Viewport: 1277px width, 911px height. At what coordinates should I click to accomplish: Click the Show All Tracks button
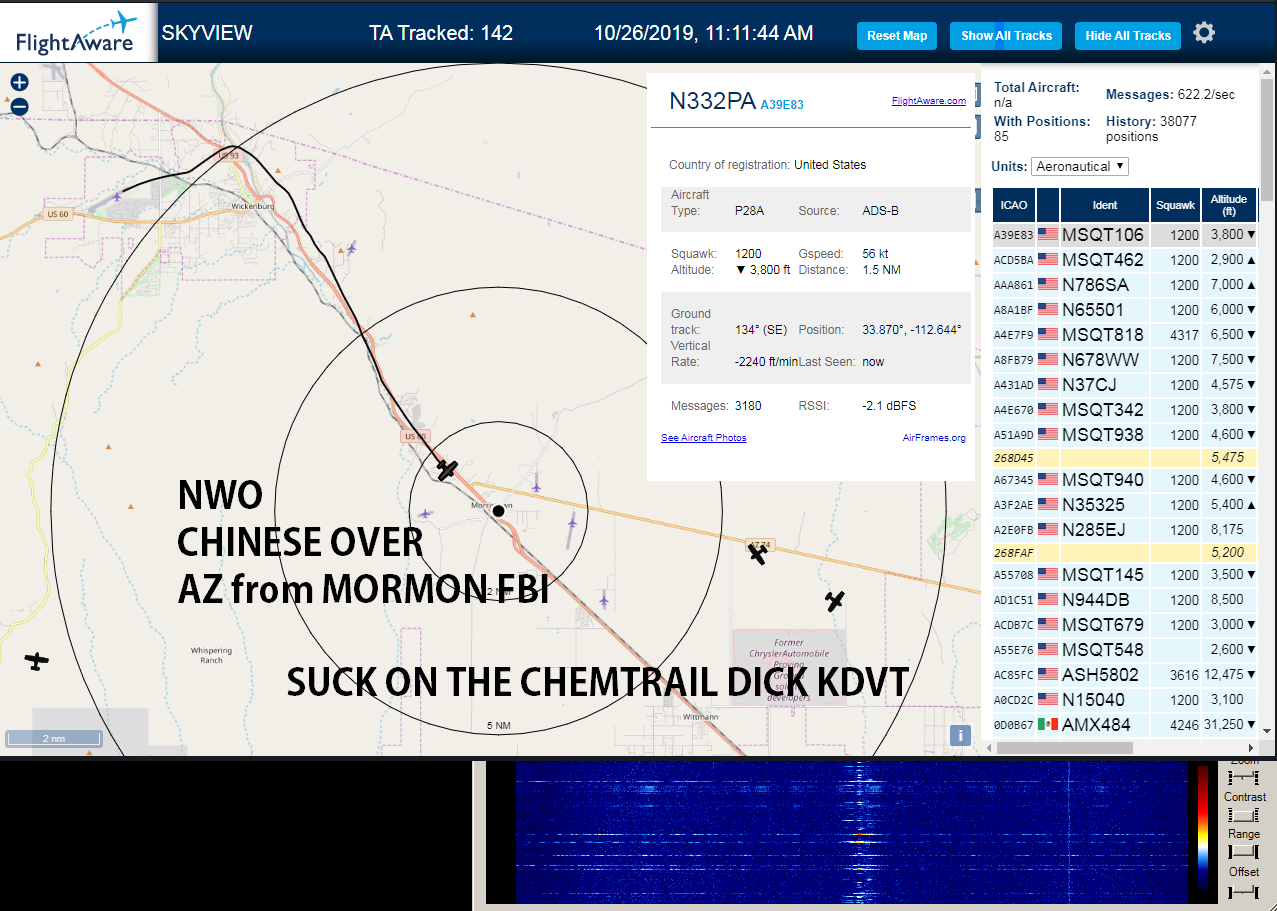pos(1007,36)
